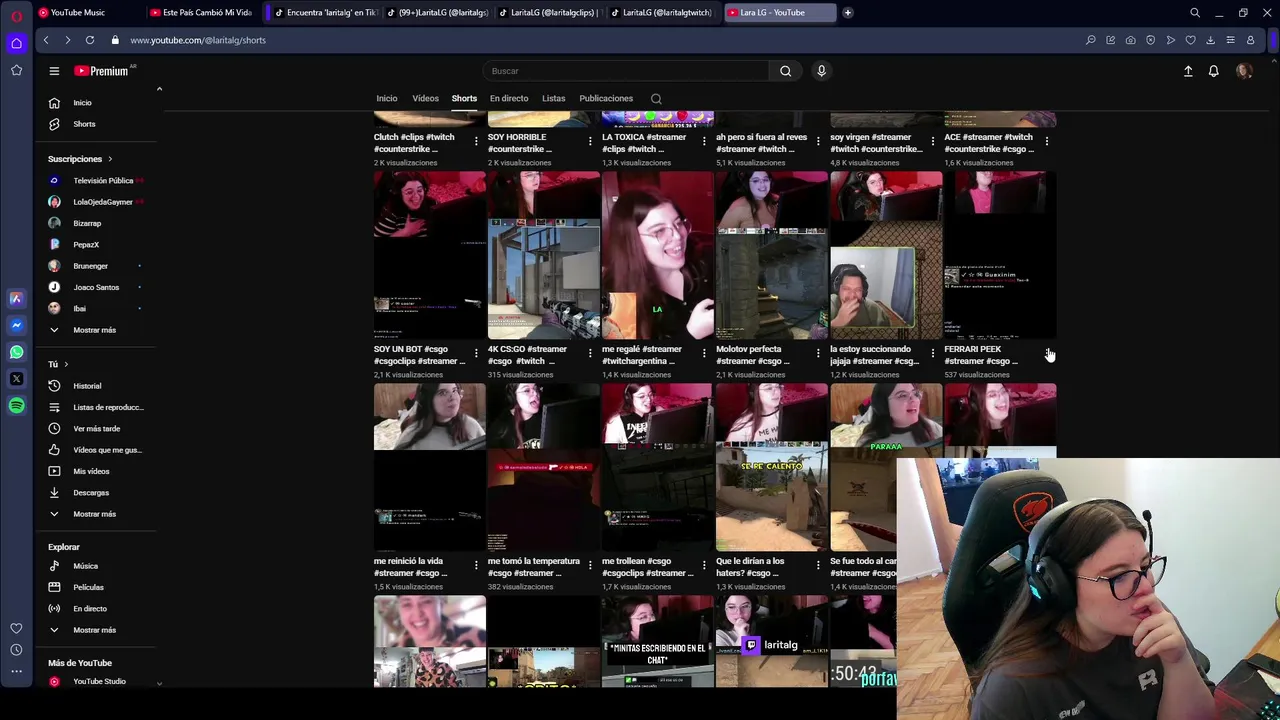Click the search magnifier button beside Buscar
The width and height of the screenshot is (1280, 720).
click(785, 71)
